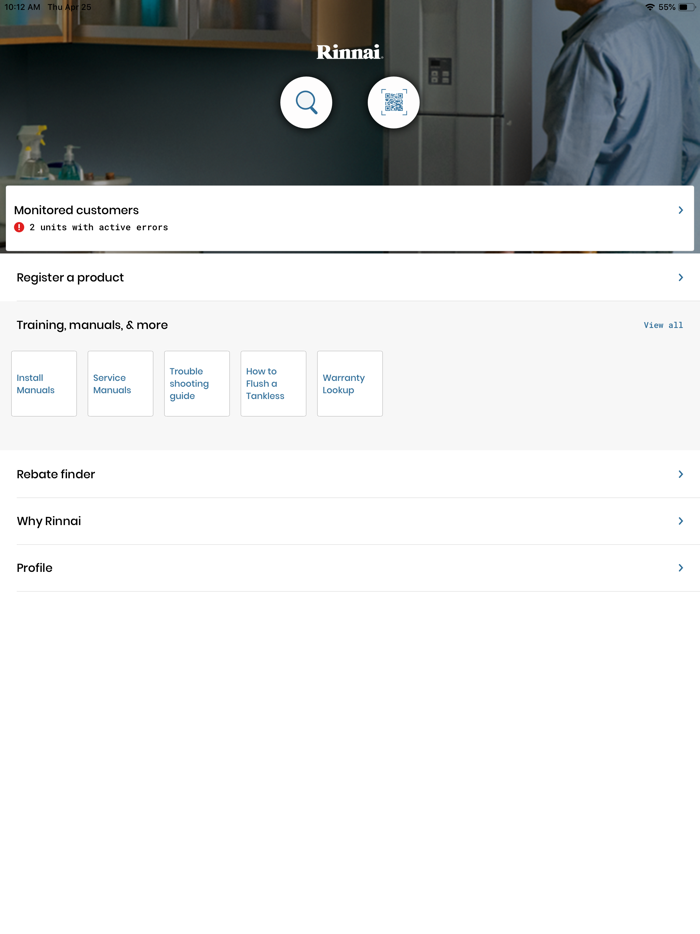Open Install Manuals card
Viewport: 700px width, 934px height.
(x=44, y=384)
